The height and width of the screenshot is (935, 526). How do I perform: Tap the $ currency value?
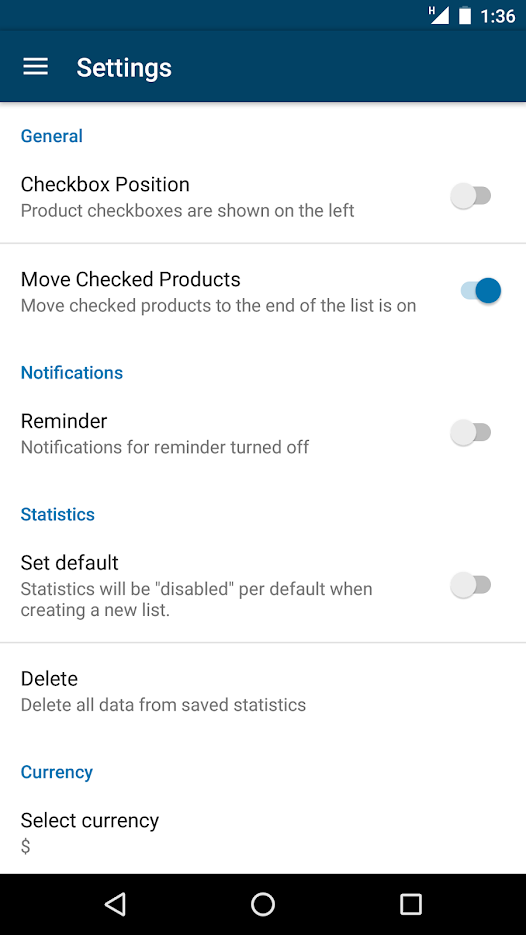point(26,846)
